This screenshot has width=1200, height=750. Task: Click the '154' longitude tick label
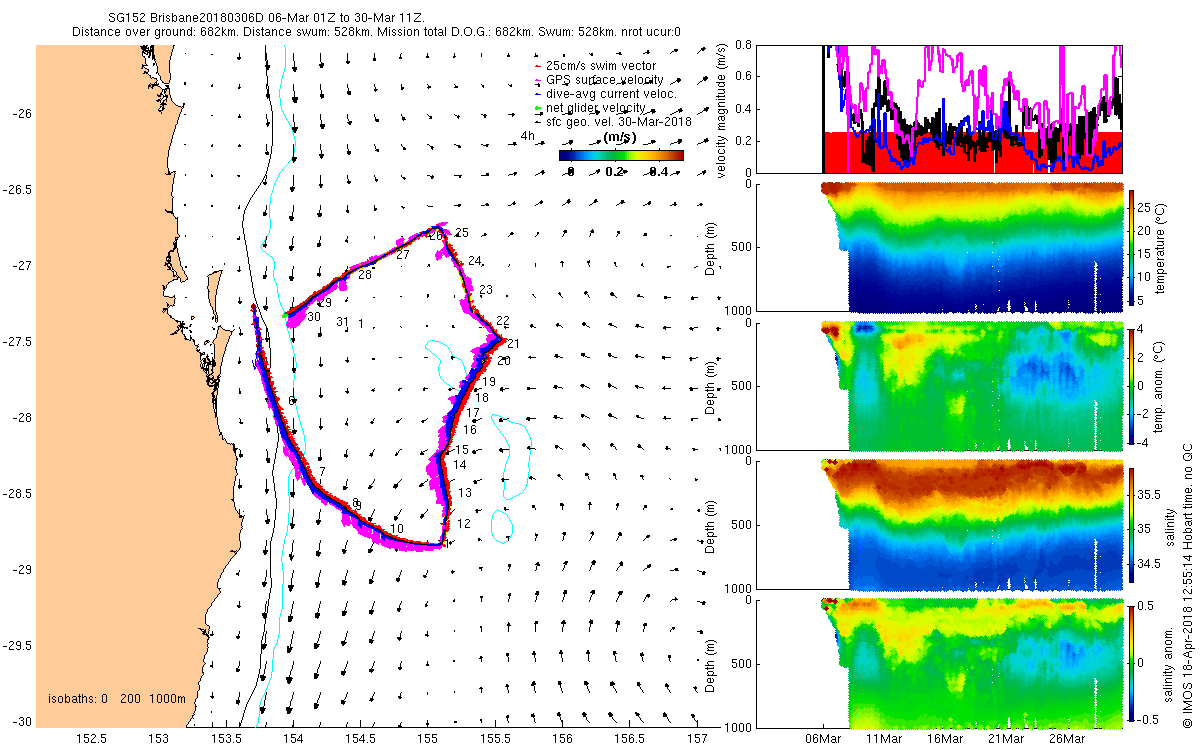click(x=293, y=739)
